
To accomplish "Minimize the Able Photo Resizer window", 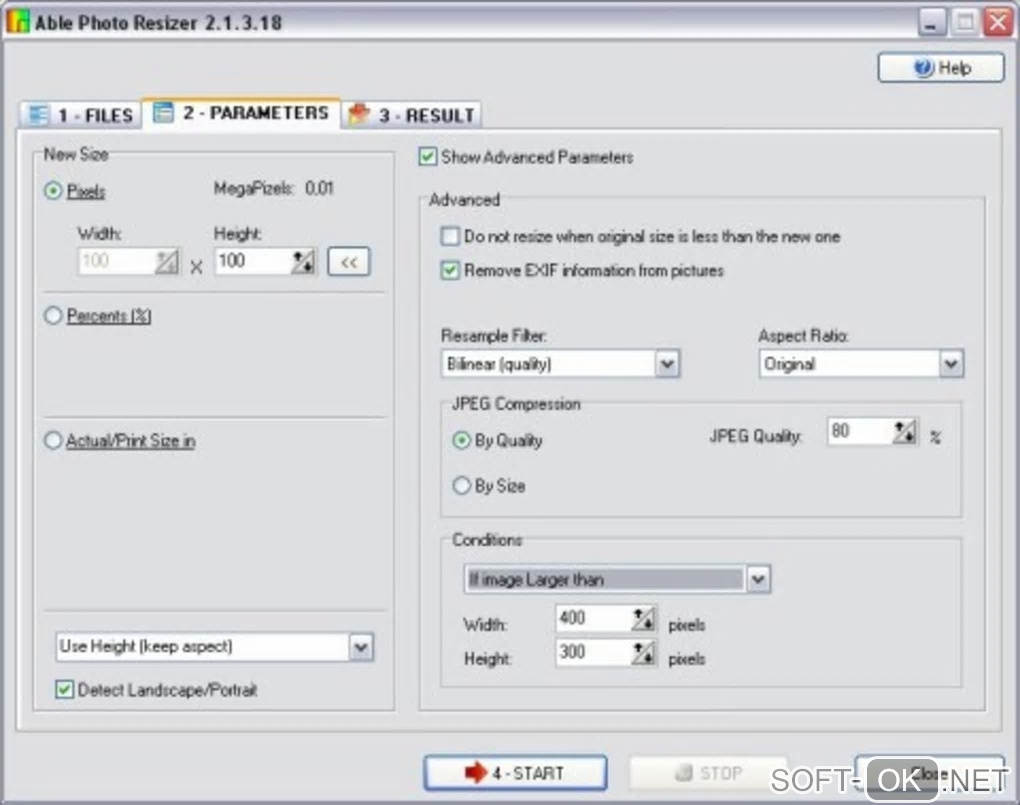I will pos(932,23).
